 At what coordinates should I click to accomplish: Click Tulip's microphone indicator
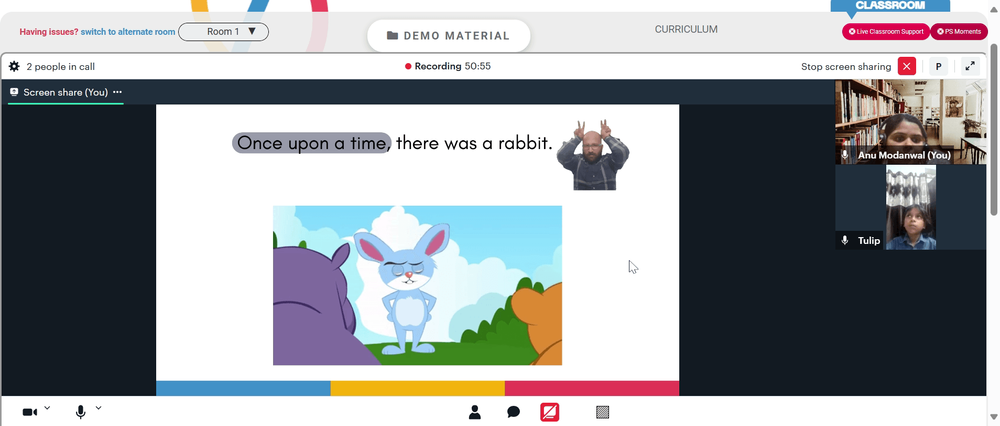point(845,240)
